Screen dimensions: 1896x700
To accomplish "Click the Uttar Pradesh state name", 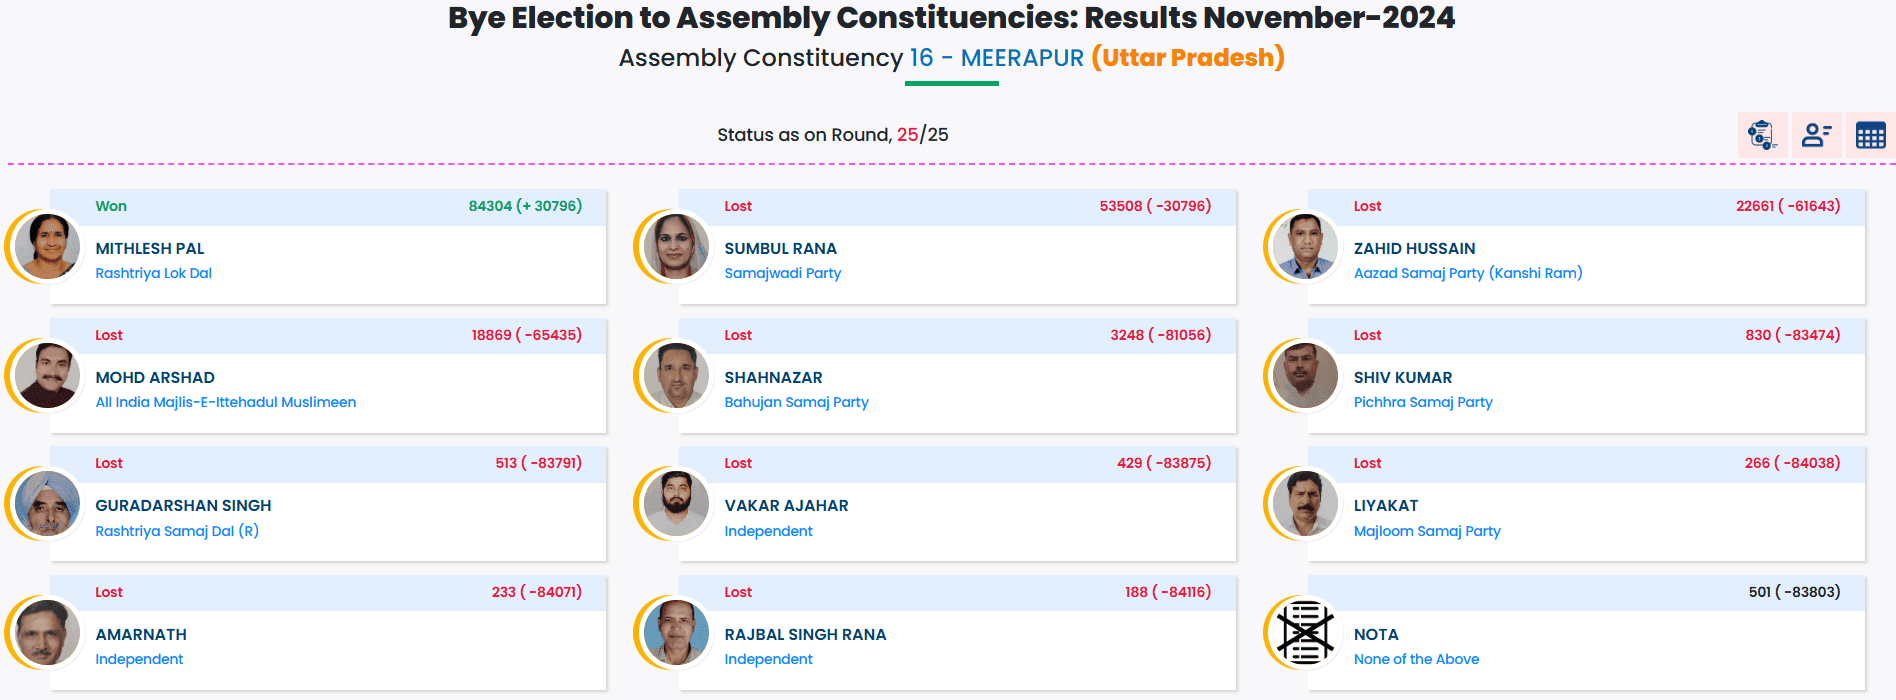I will click(1187, 58).
